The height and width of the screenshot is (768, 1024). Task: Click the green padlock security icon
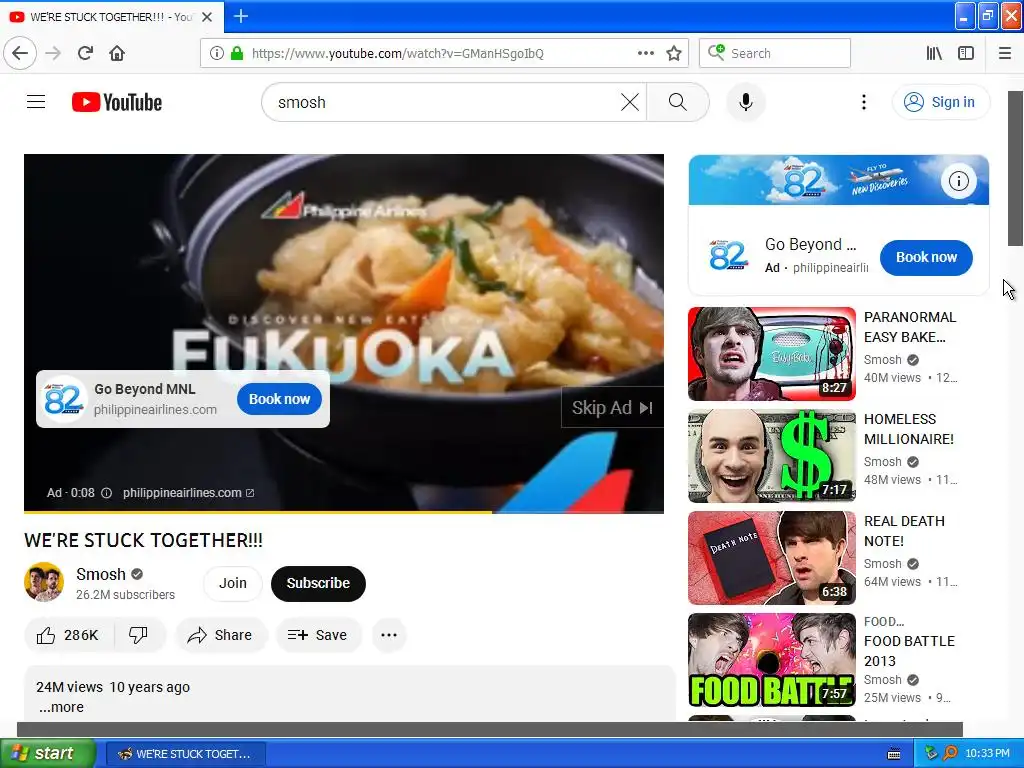(236, 53)
